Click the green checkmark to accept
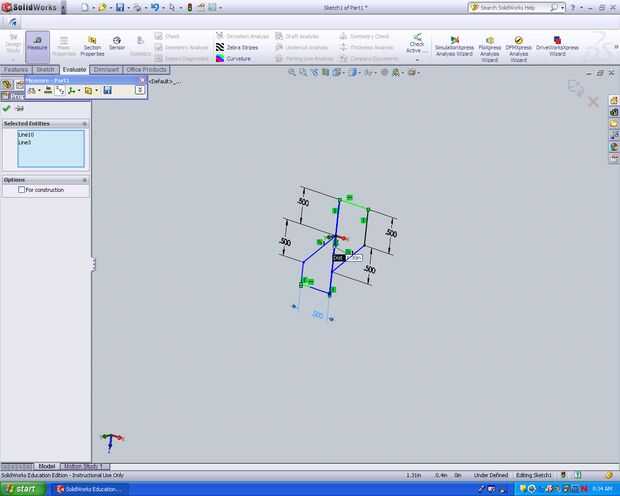The height and width of the screenshot is (496, 620). pos(6,108)
